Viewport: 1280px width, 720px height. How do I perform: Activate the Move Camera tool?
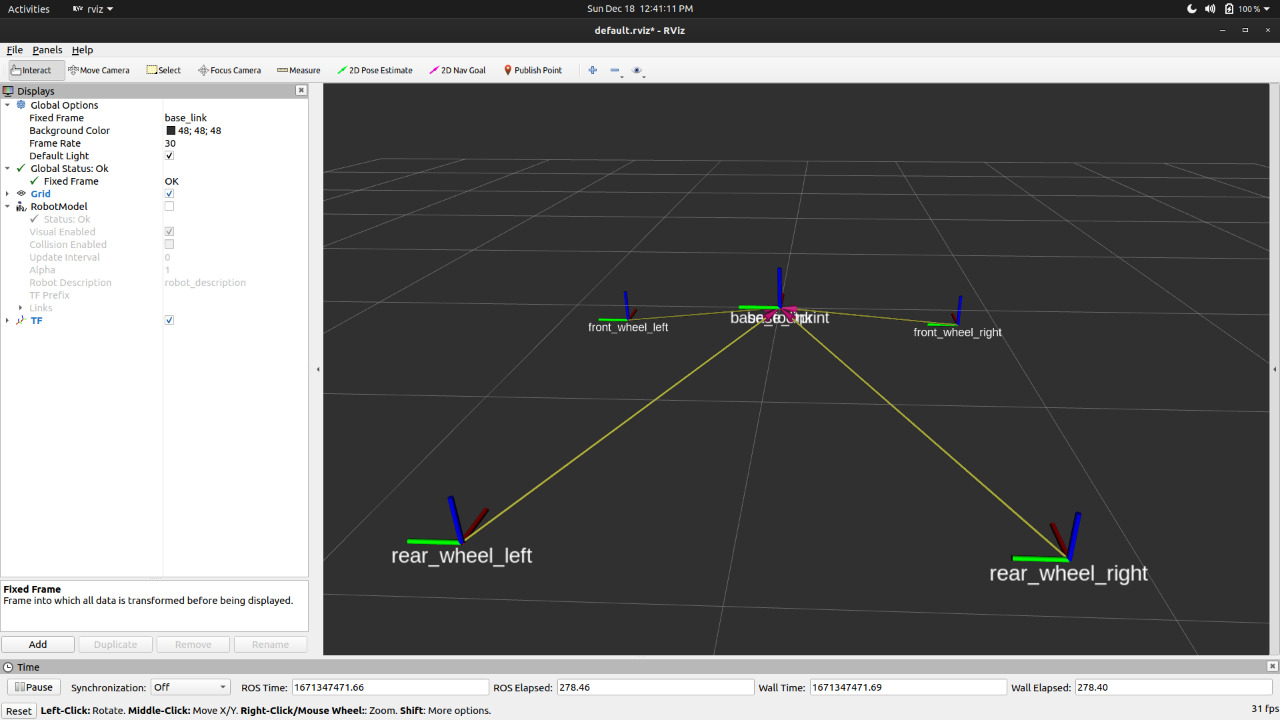point(98,70)
